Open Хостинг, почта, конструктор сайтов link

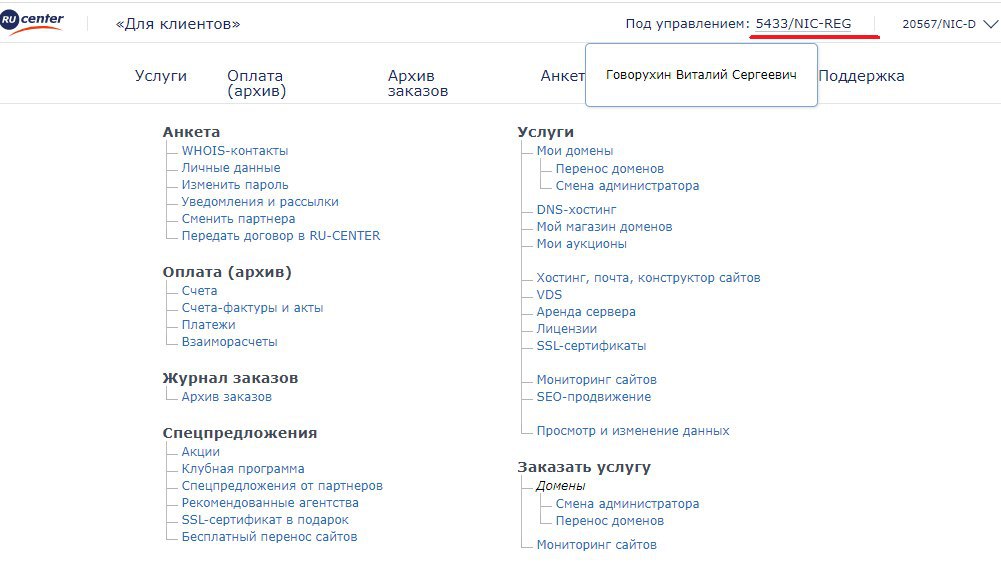[x=648, y=278]
